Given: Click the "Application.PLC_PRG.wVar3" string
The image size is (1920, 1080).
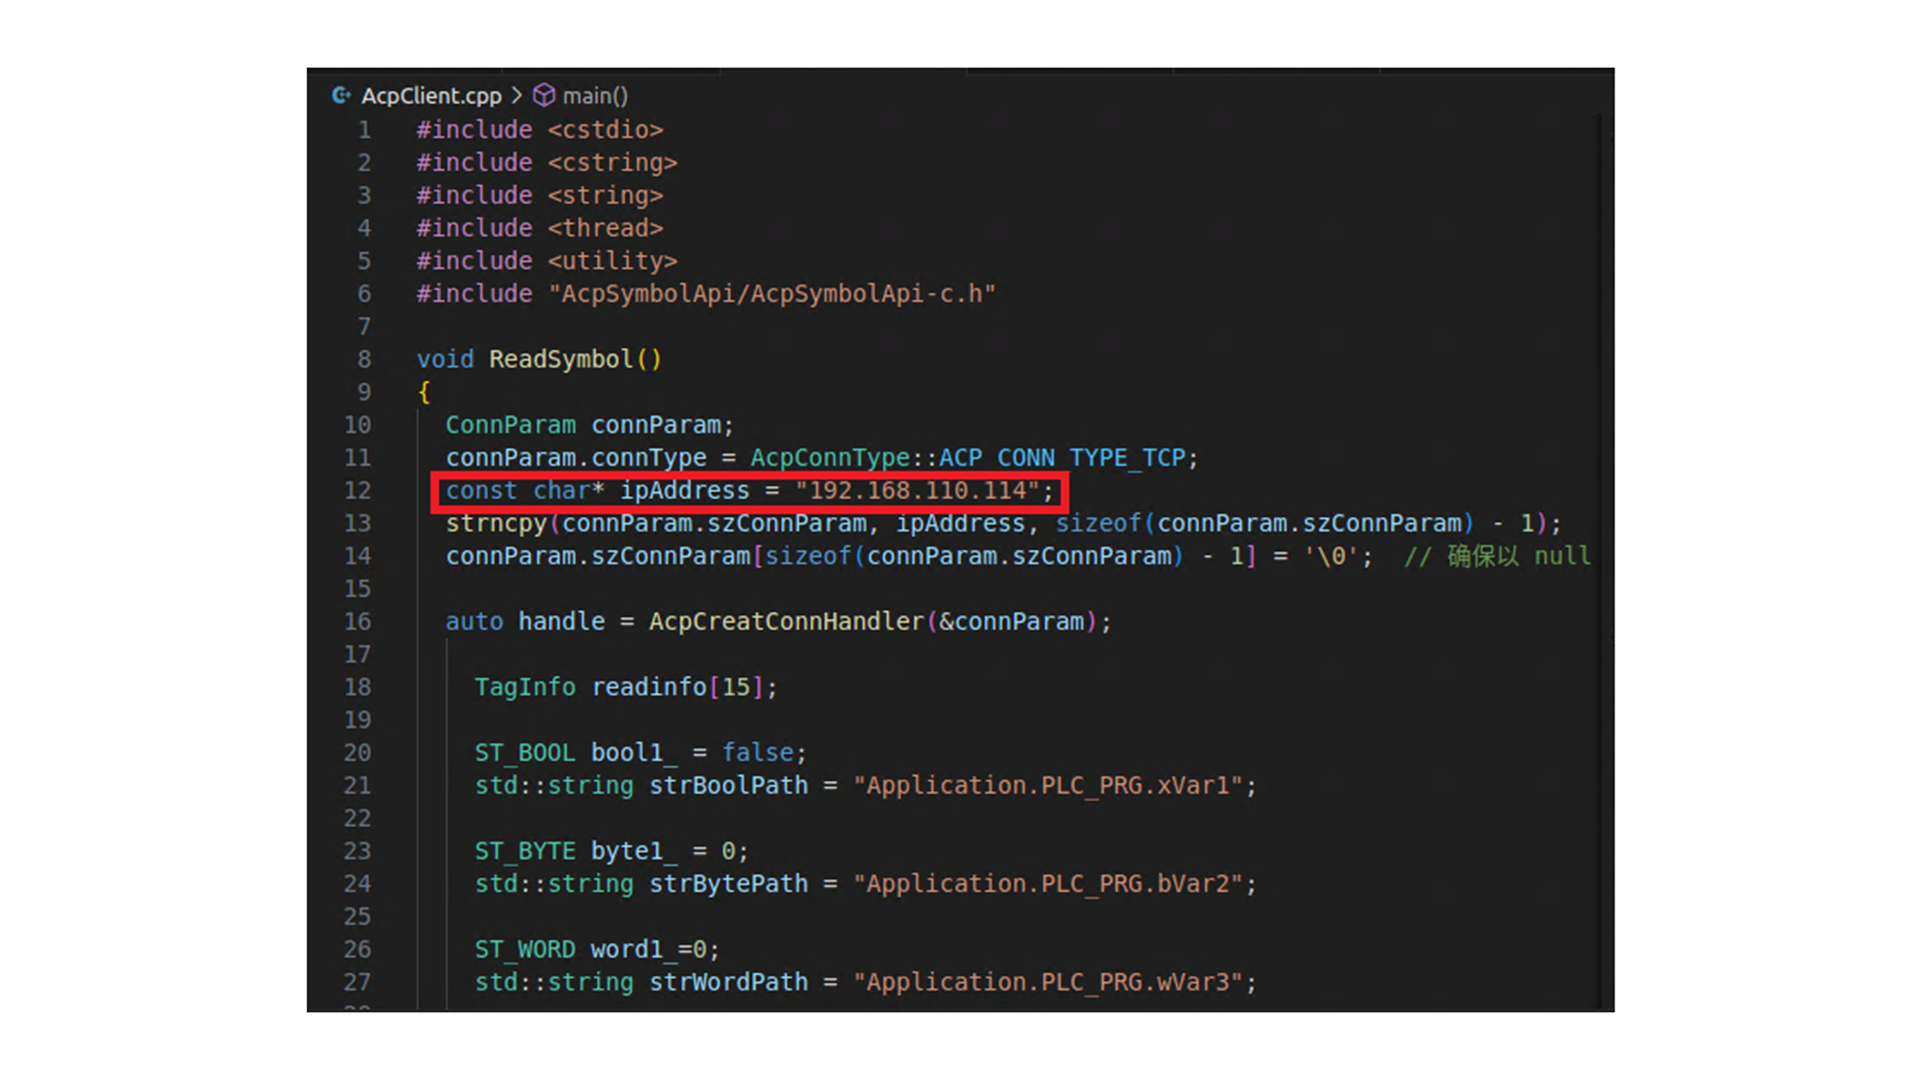Looking at the screenshot, I should 1054,982.
